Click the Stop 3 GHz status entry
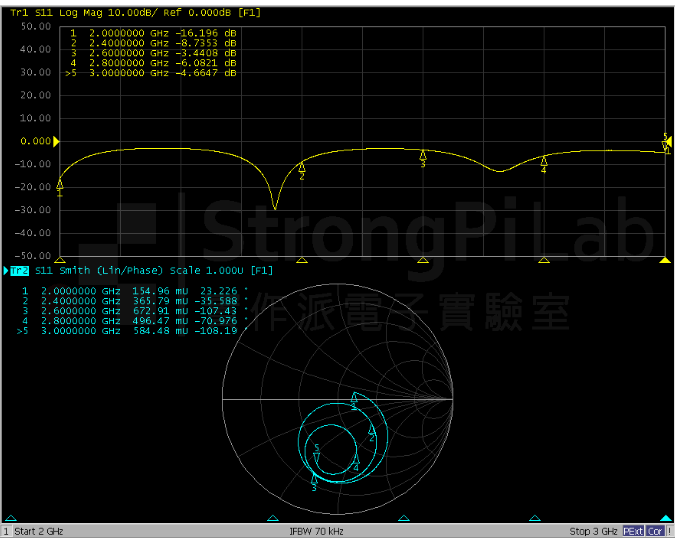The height and width of the screenshot is (538, 675). (594, 532)
